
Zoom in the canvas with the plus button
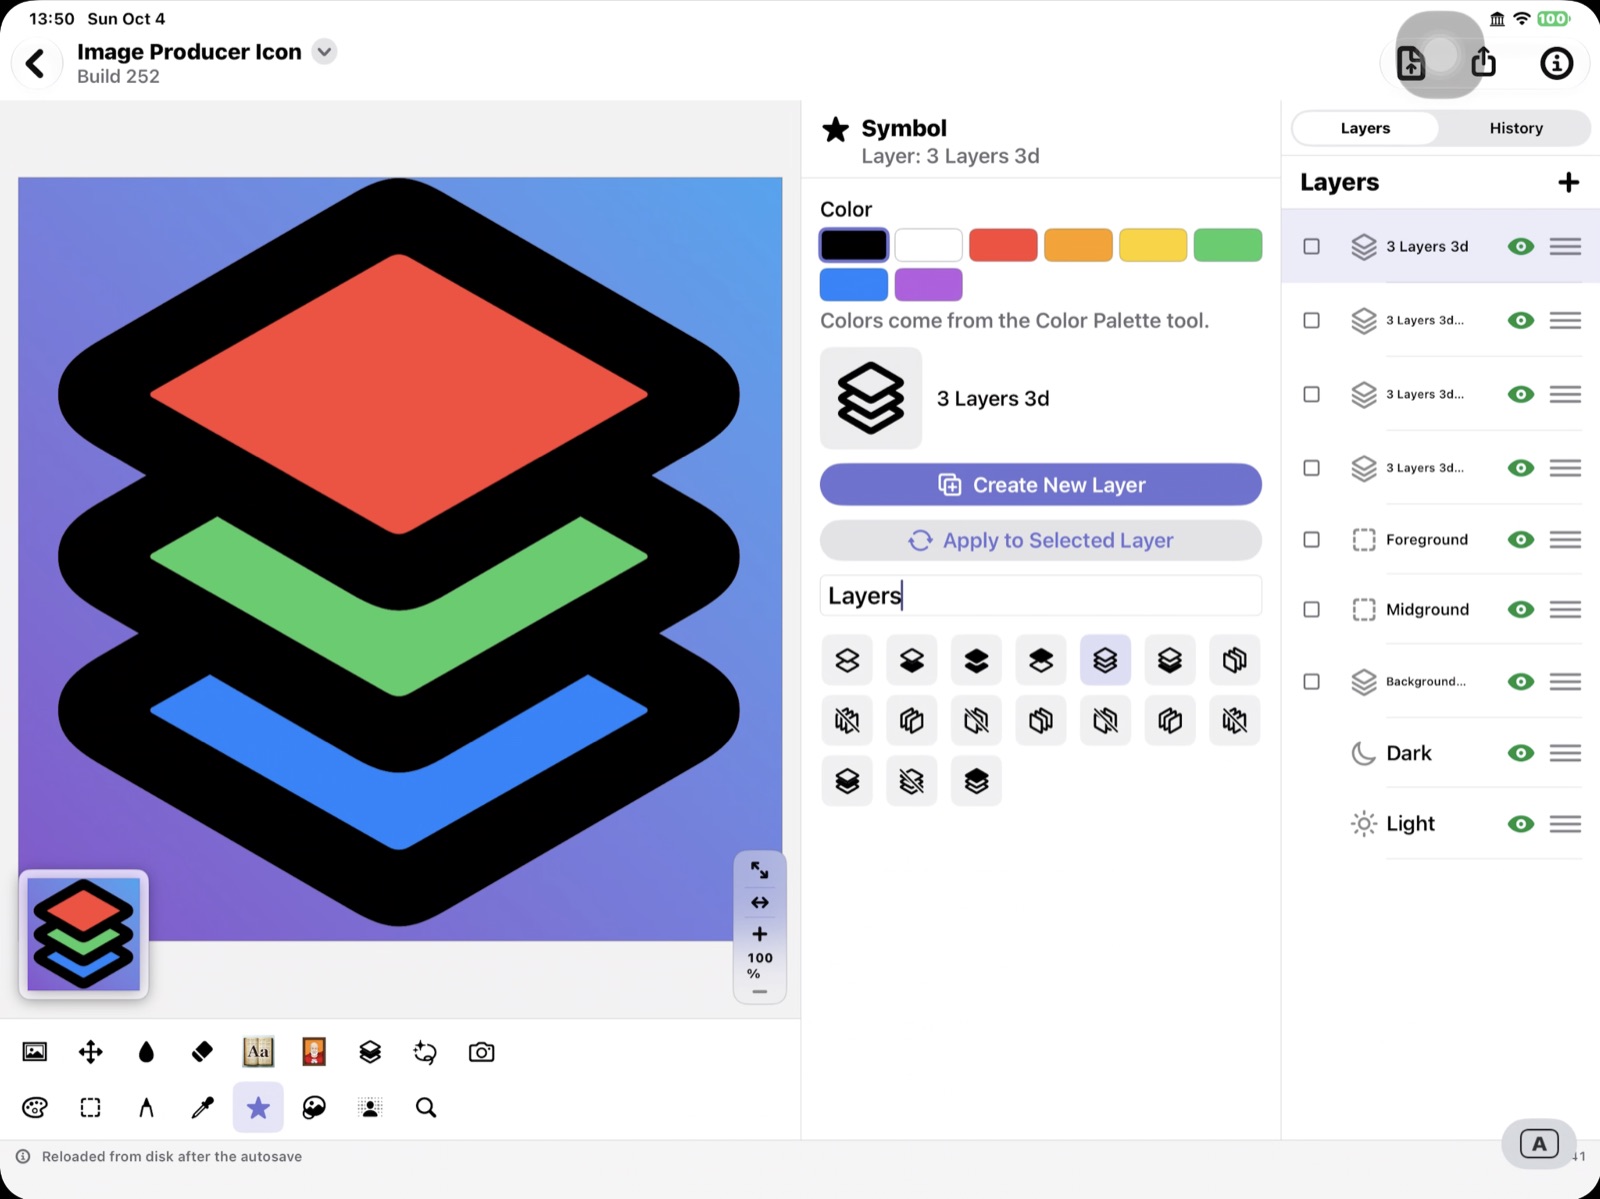[x=760, y=934]
